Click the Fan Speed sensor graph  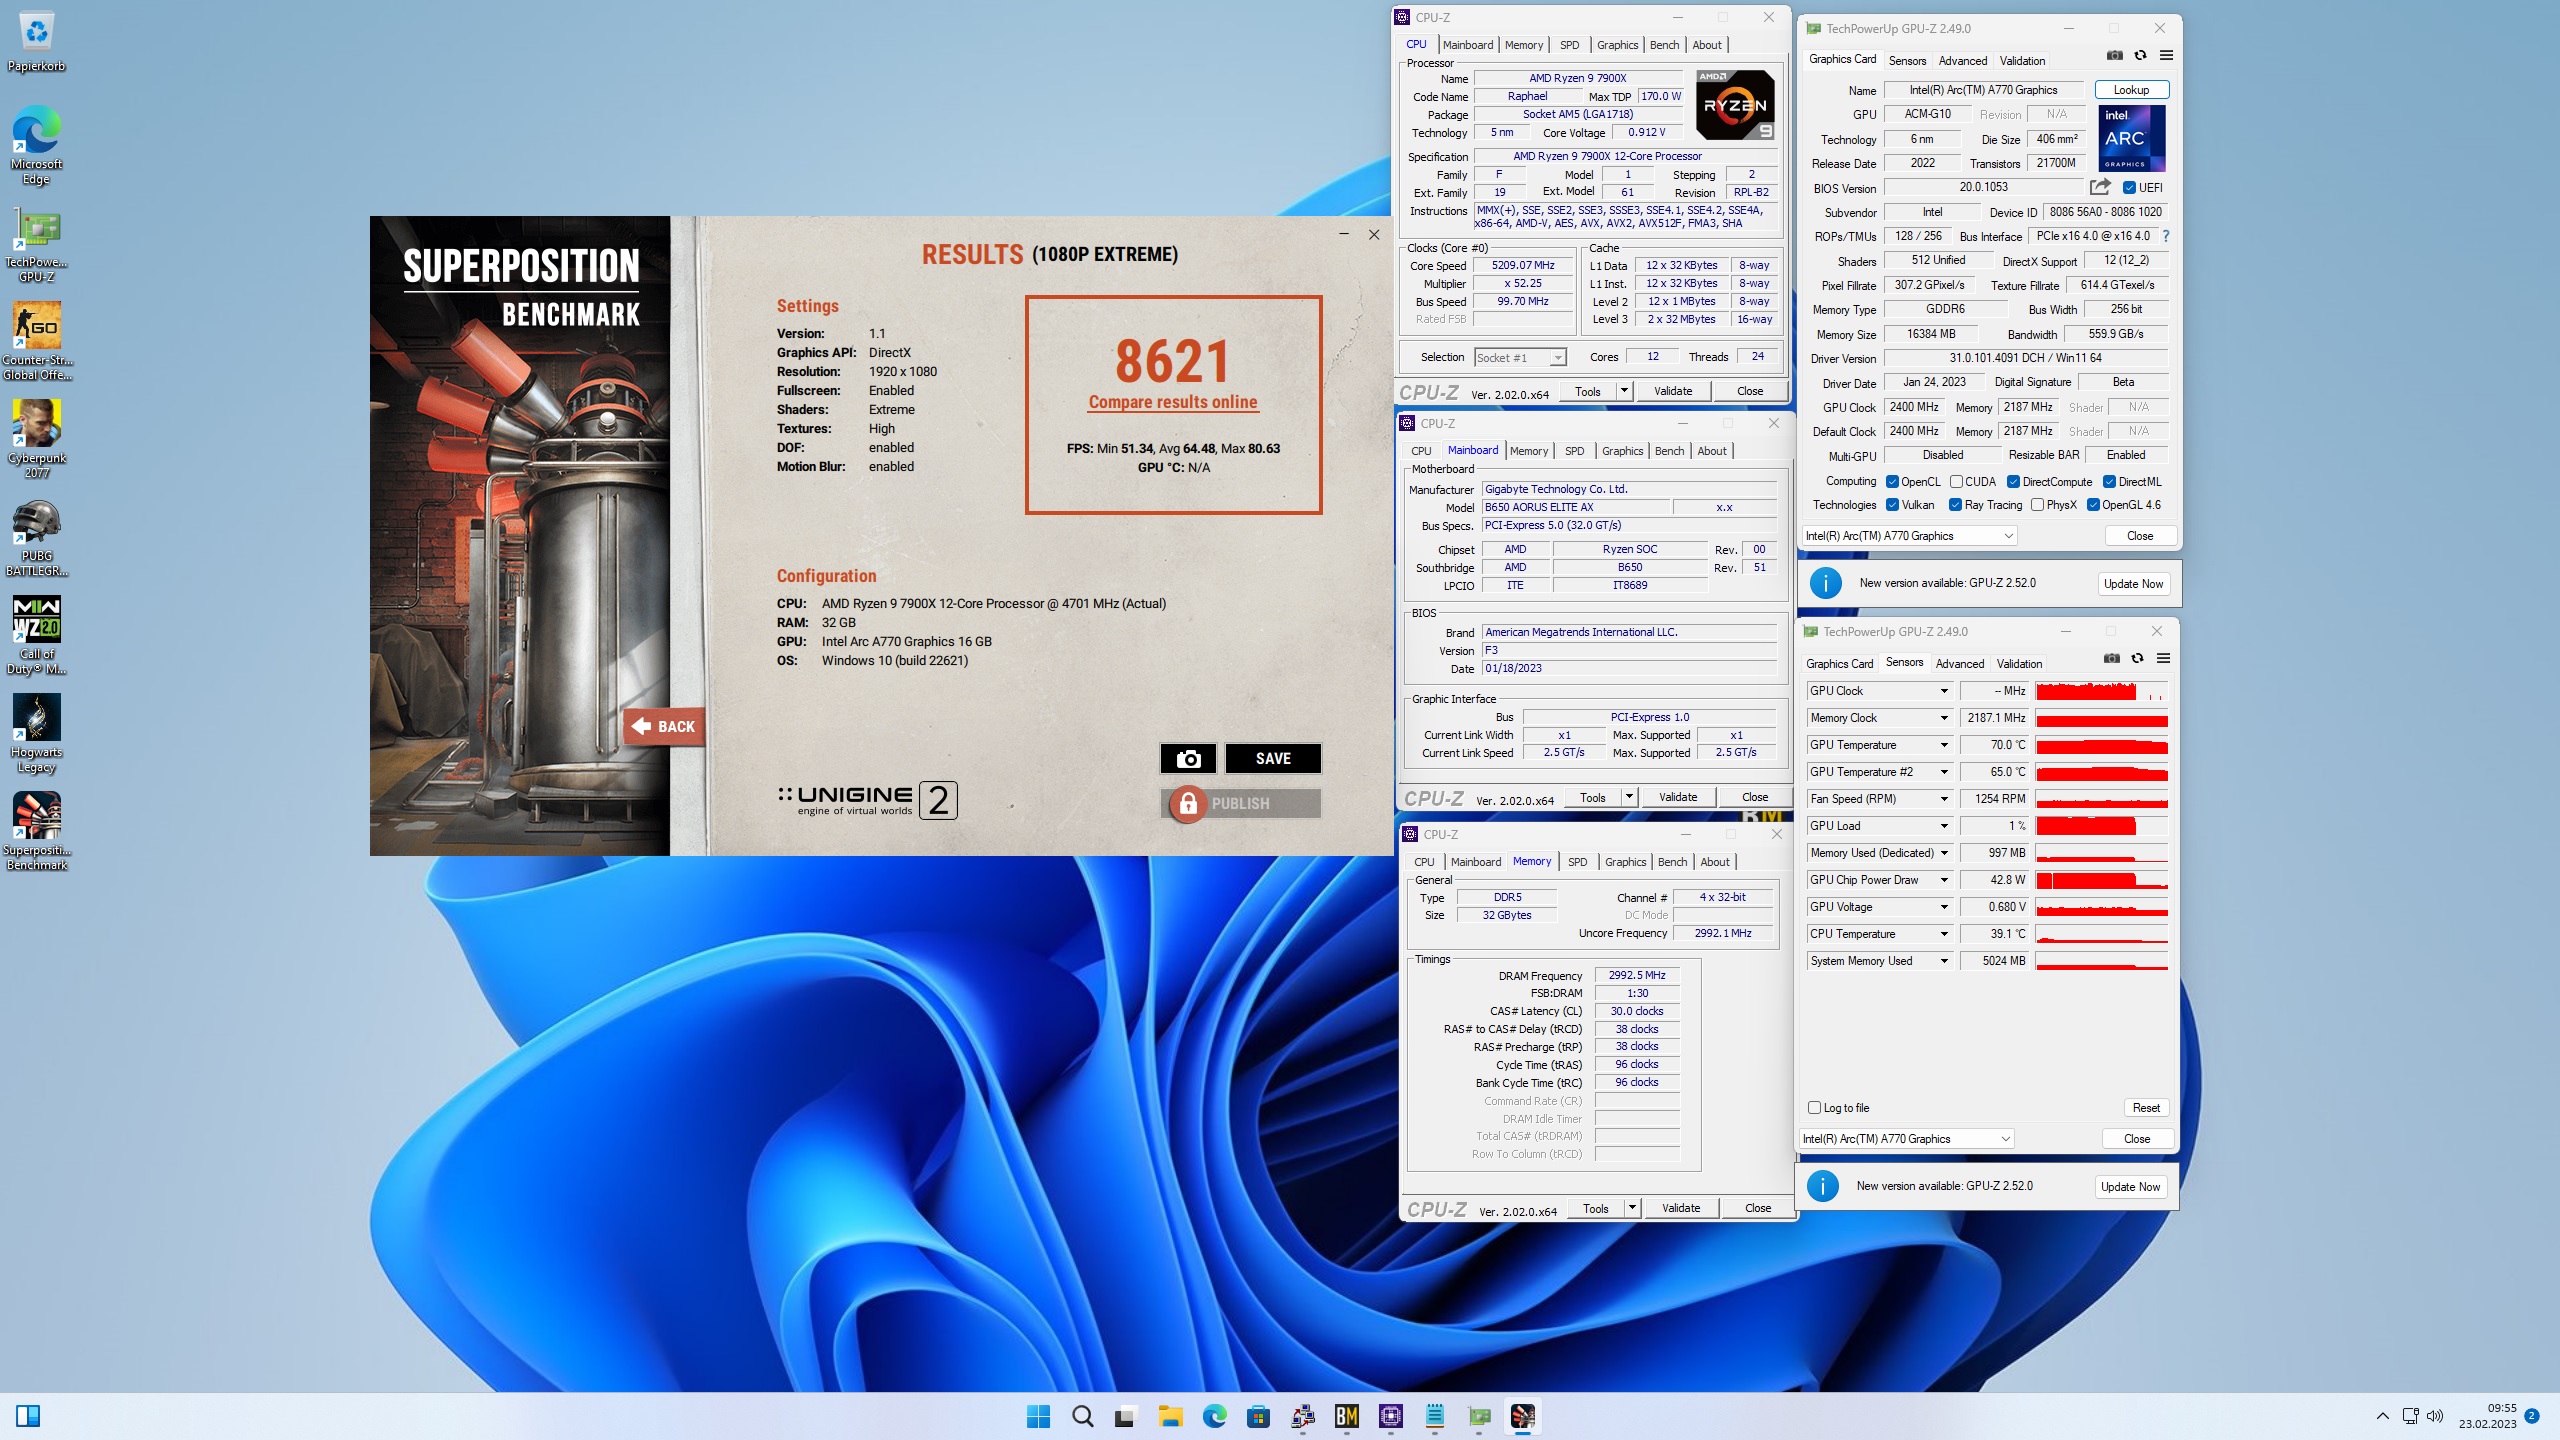tap(2101, 799)
